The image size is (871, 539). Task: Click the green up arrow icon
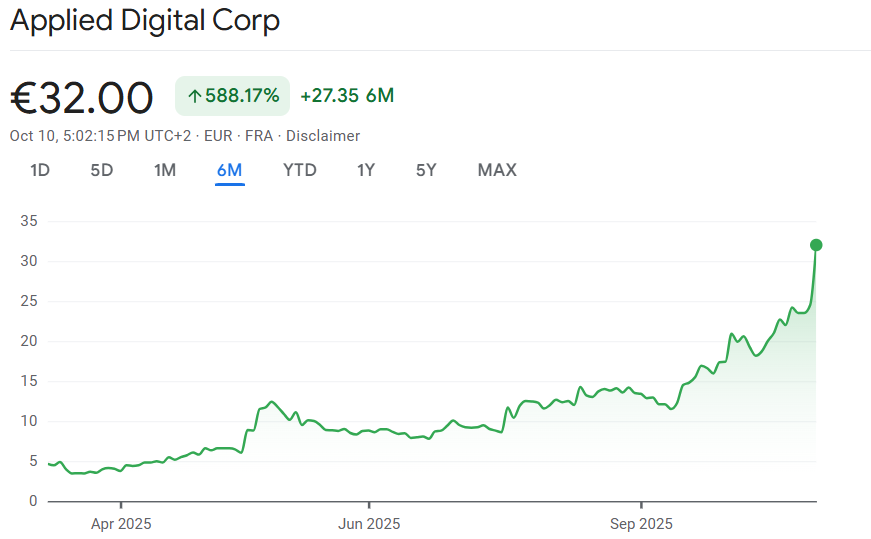point(195,96)
